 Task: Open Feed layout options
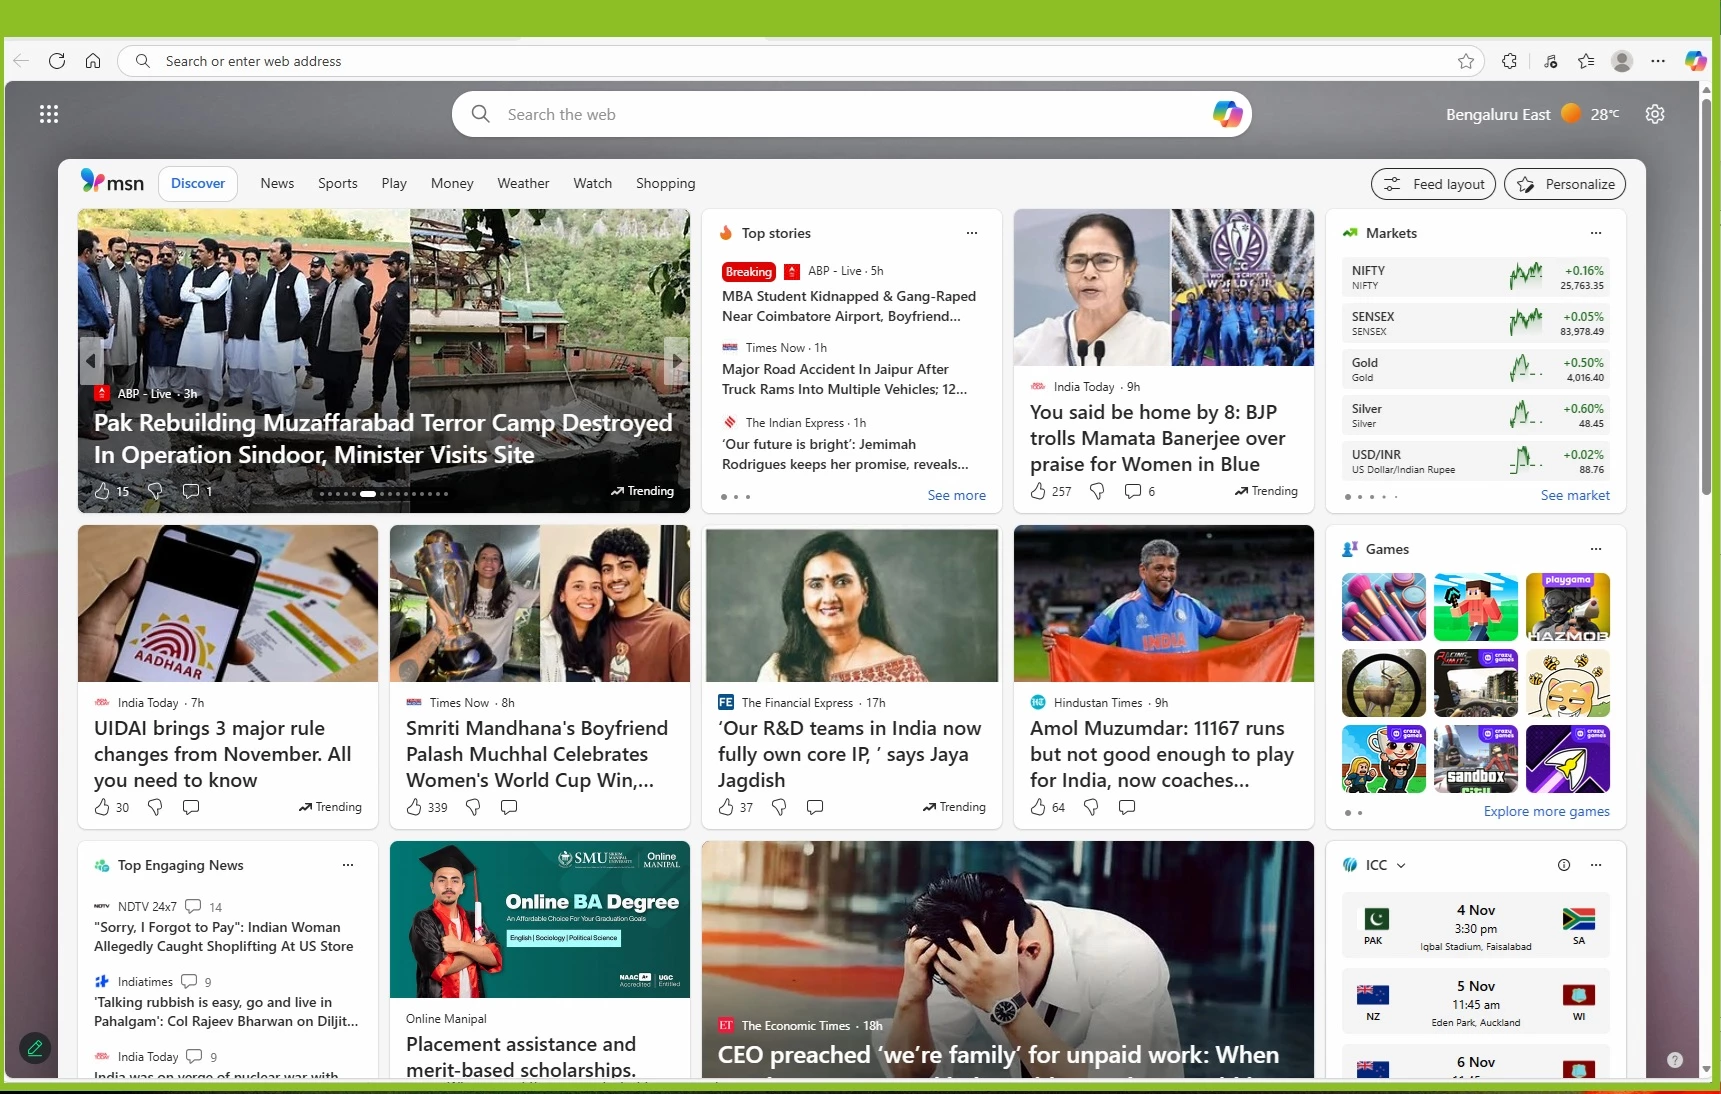[1434, 184]
